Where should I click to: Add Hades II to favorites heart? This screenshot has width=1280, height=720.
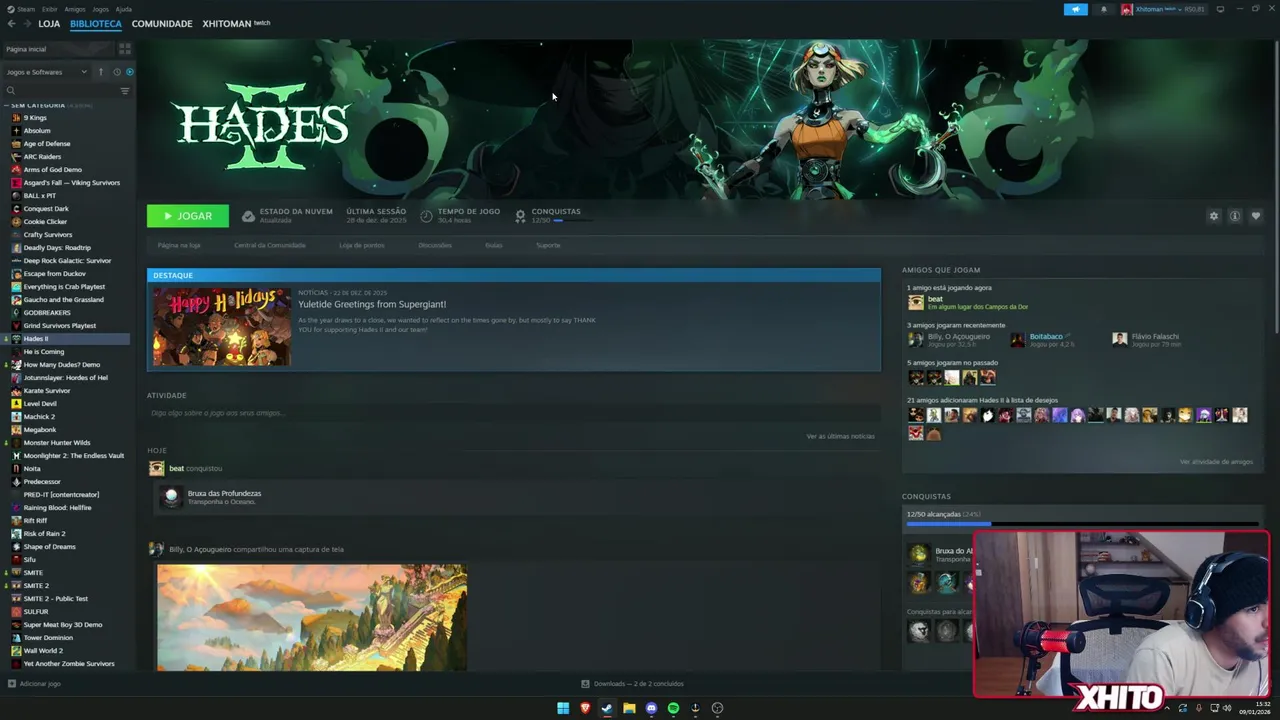tap(1256, 216)
